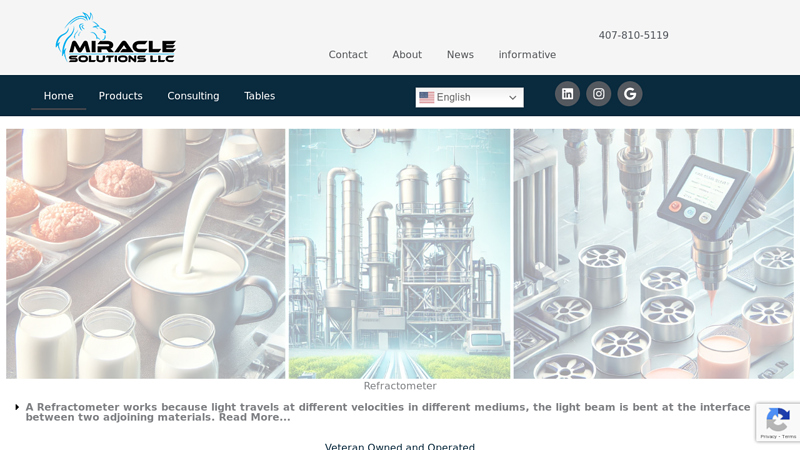The image size is (800, 450).
Task: Click the US flag language icon
Action: [427, 98]
